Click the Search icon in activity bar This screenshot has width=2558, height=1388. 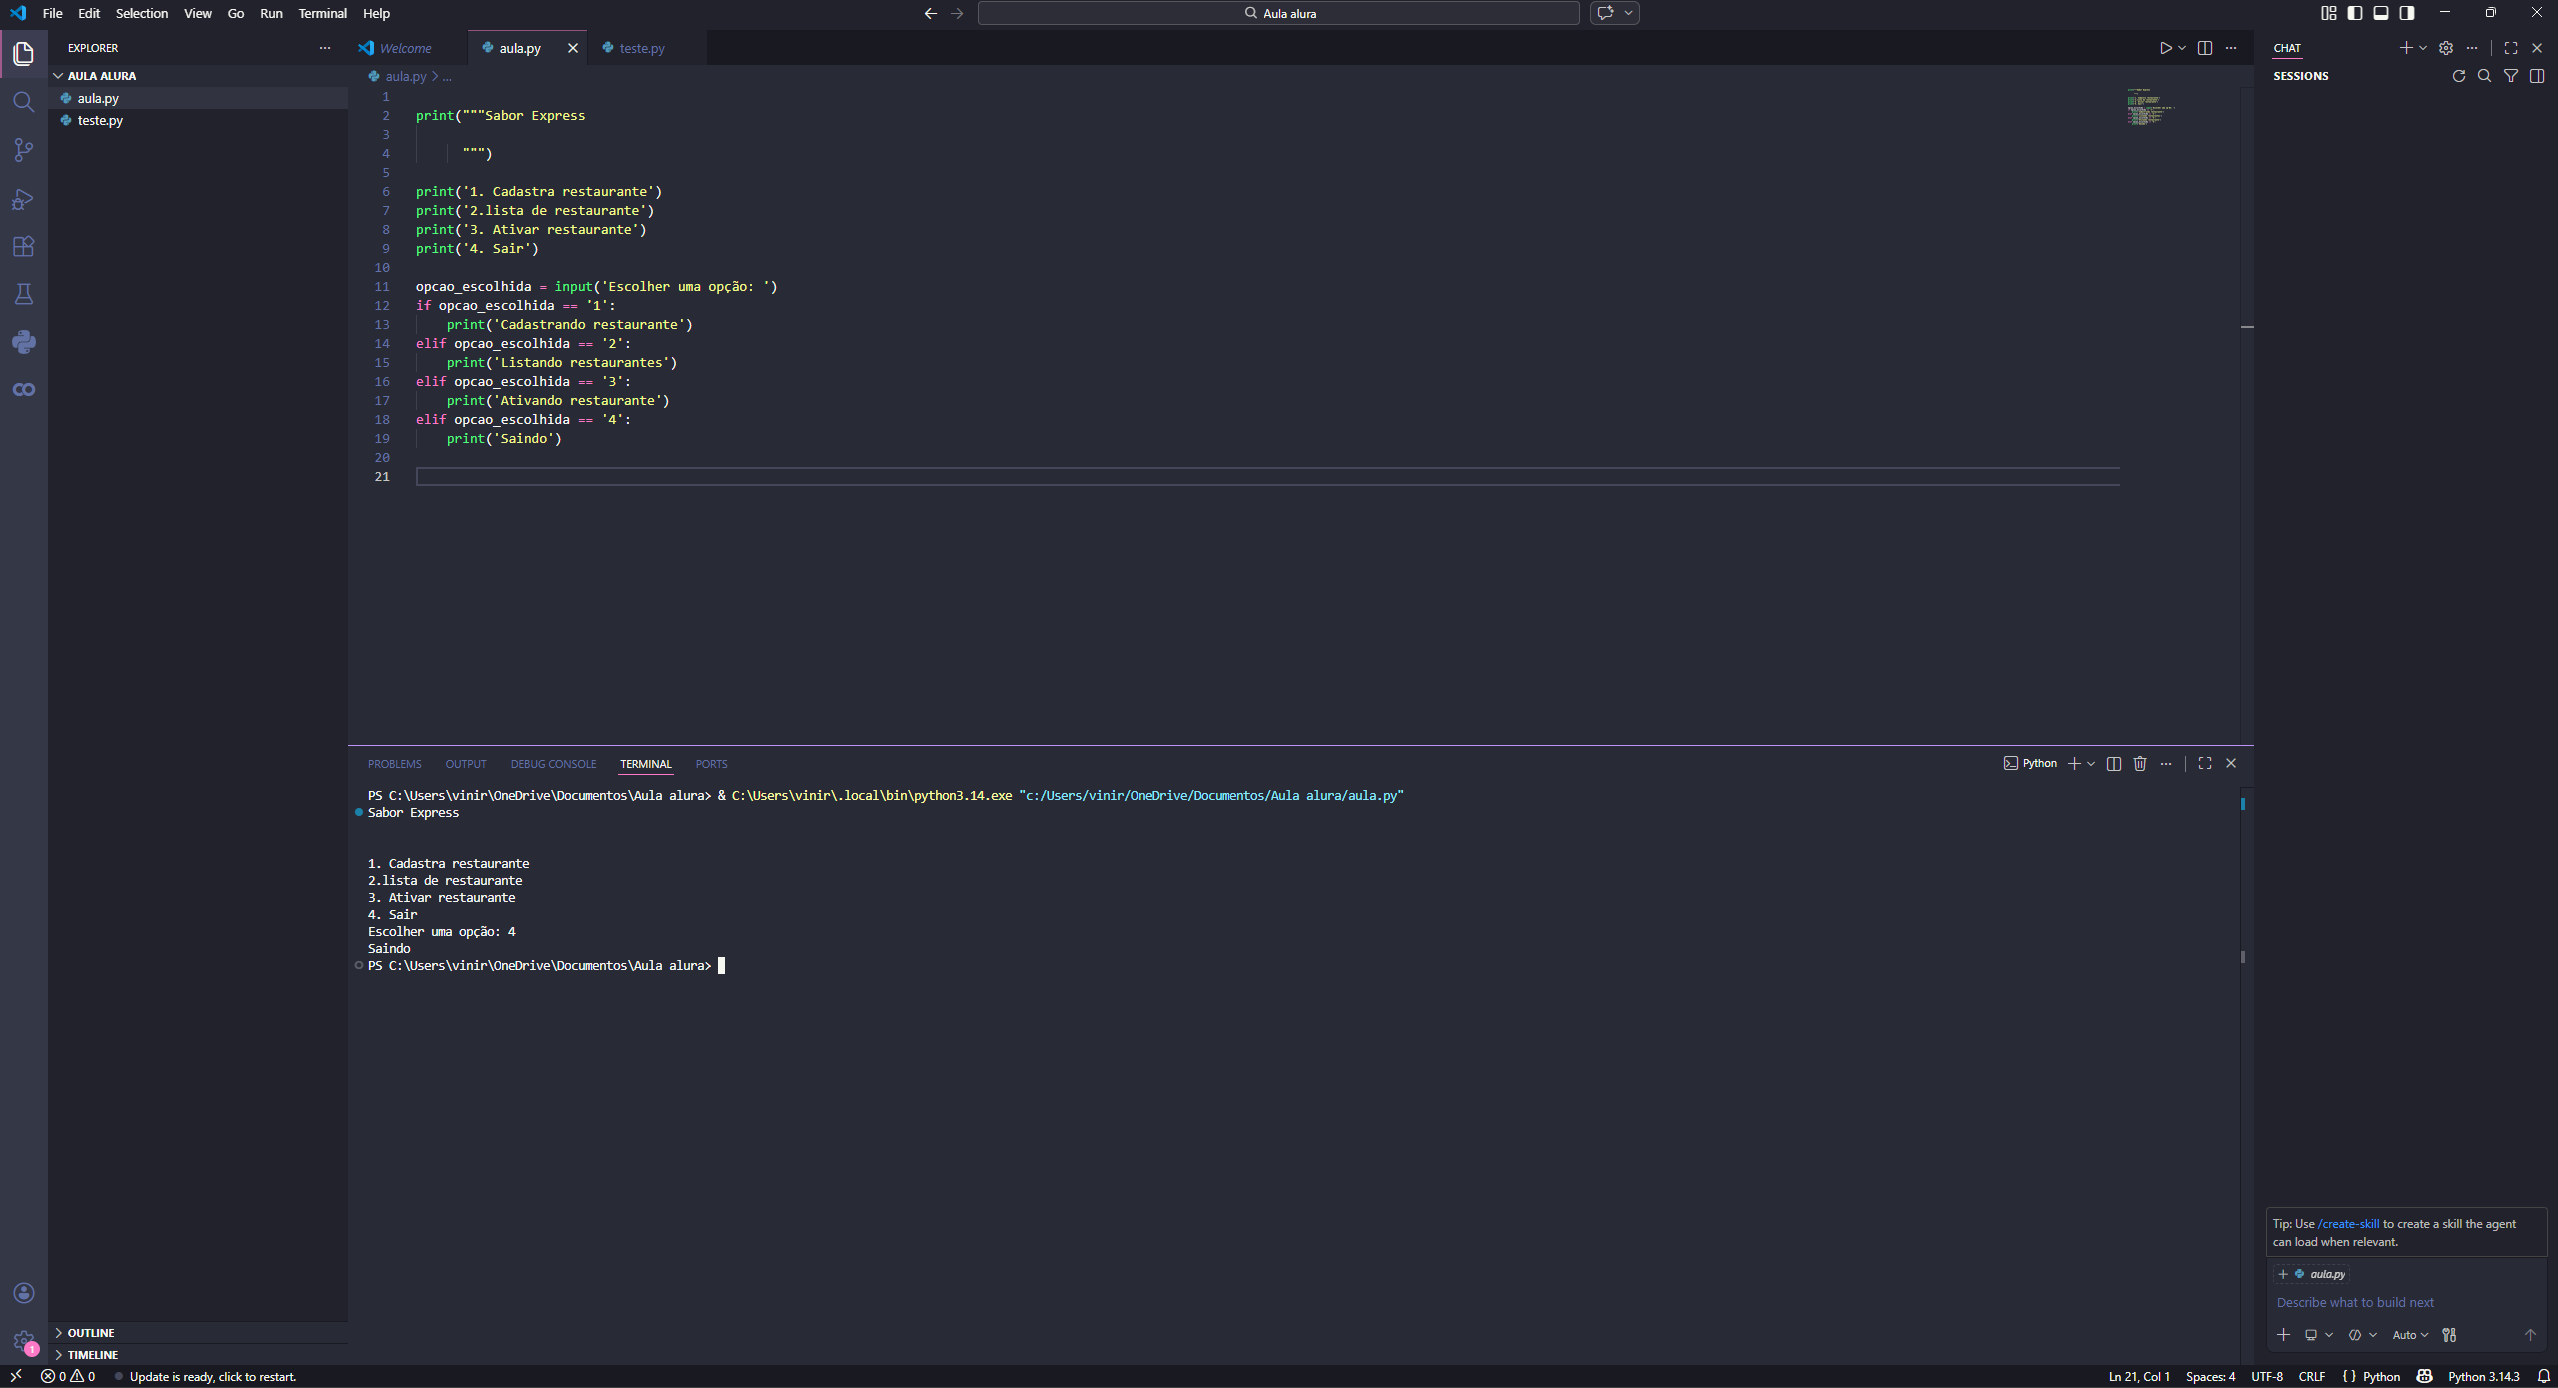[23, 102]
